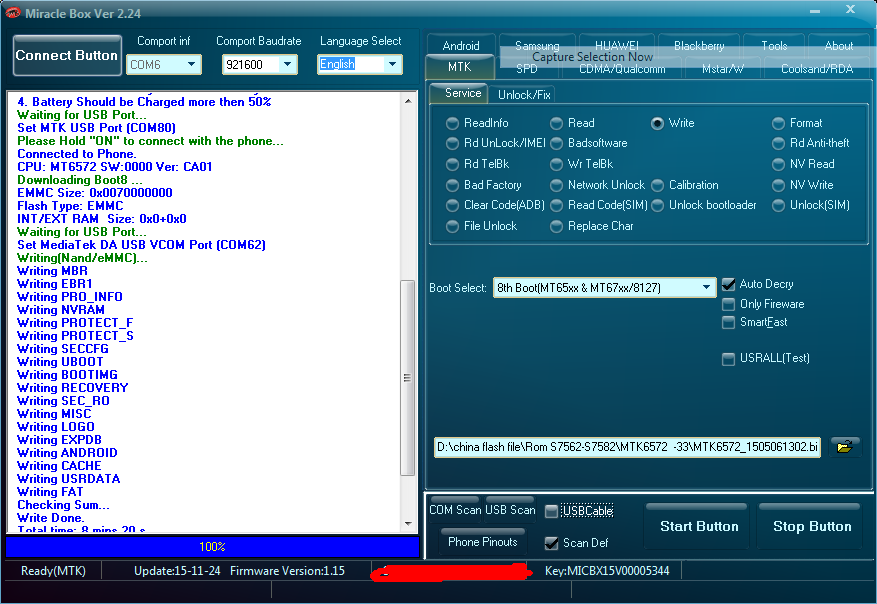
Task: Switch to the Mstar/W tab
Action: (x=723, y=69)
